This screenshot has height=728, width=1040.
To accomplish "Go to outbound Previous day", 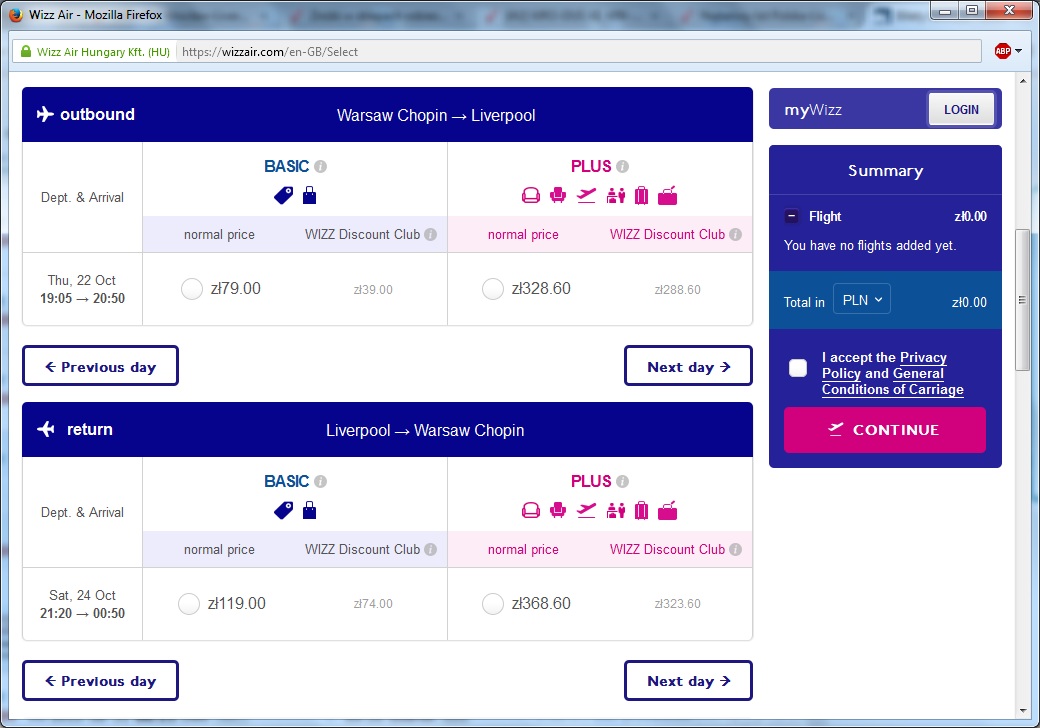I will coord(100,365).
